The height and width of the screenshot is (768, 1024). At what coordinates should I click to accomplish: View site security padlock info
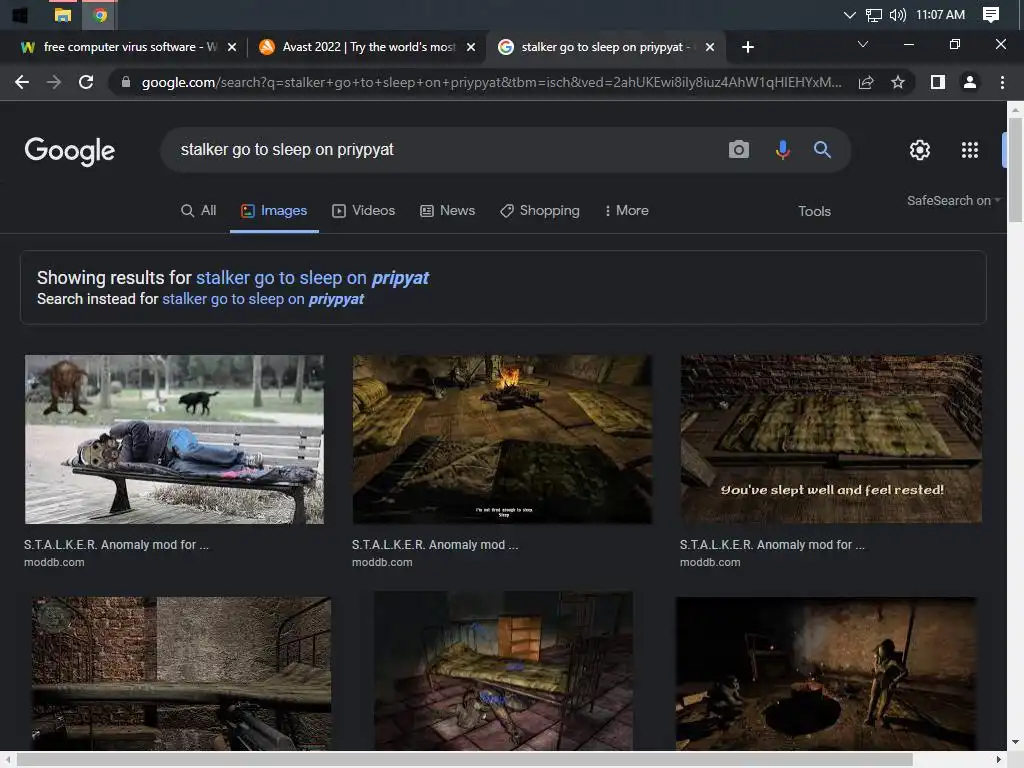pyautogui.click(x=126, y=82)
